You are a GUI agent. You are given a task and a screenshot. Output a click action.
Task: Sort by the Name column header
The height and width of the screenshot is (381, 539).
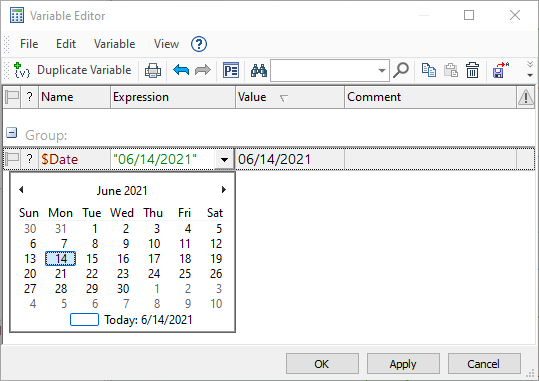pos(74,97)
